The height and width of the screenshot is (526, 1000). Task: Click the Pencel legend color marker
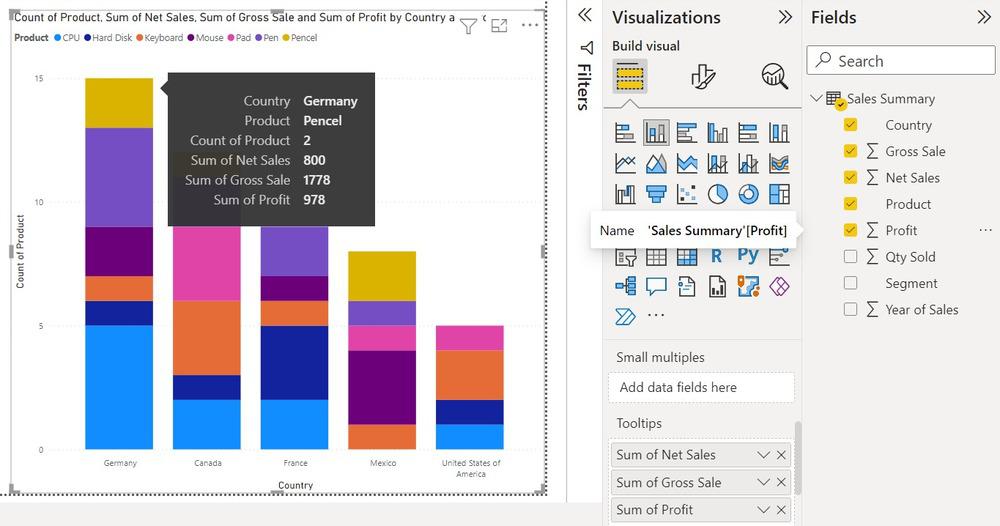[x=286, y=38]
